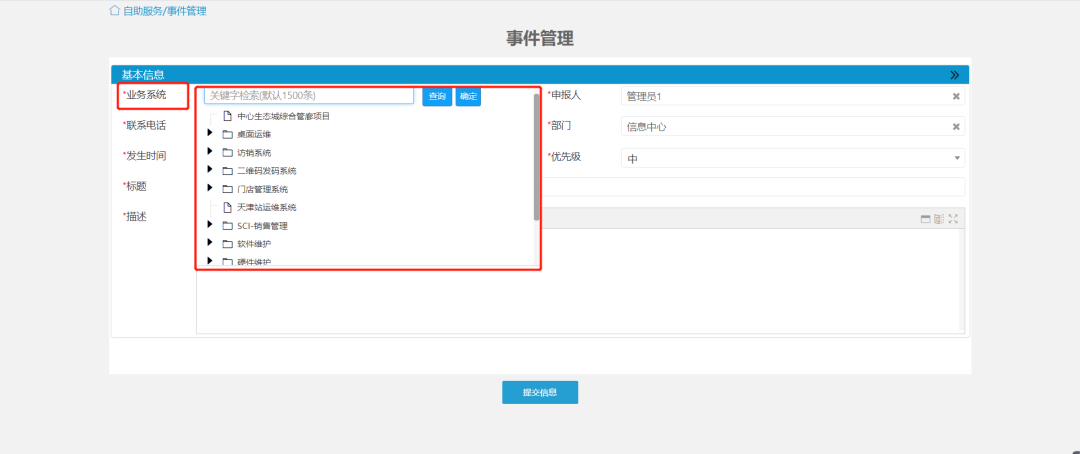Click the folder icon next to 桌面运维
Image resolution: width=1080 pixels, height=454 pixels.
tap(228, 134)
